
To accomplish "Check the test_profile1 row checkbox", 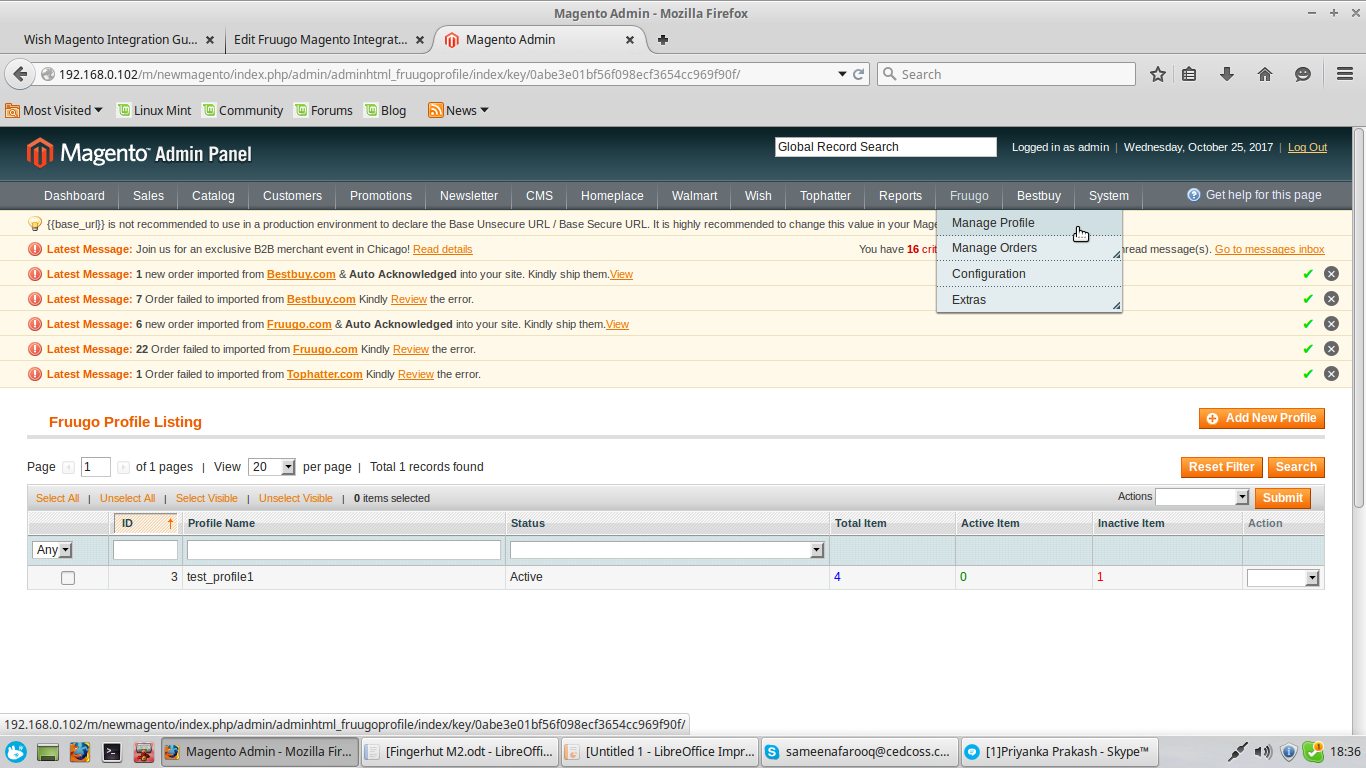I will [x=68, y=578].
